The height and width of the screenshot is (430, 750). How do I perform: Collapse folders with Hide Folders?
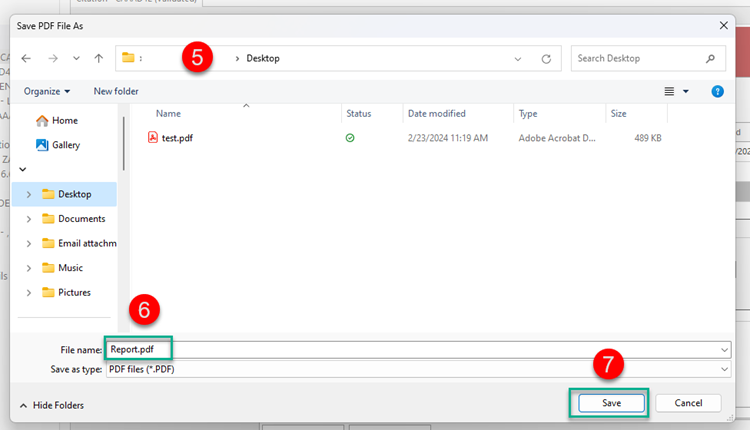click(52, 405)
